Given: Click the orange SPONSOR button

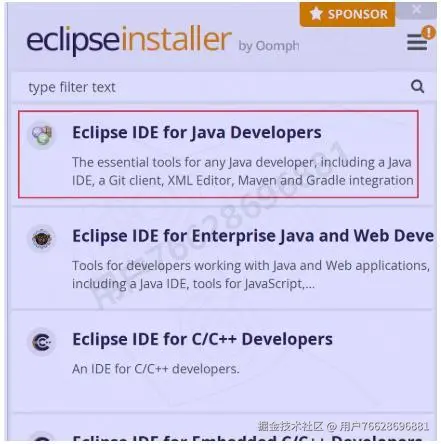Looking at the screenshot, I should [347, 14].
